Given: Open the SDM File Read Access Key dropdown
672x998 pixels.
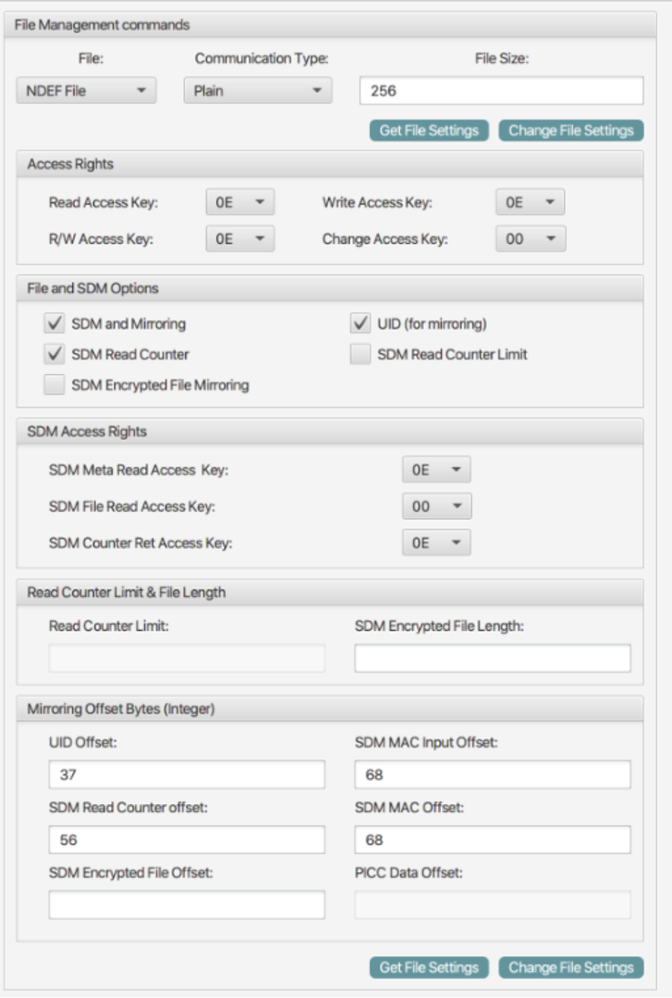Looking at the screenshot, I should [436, 506].
